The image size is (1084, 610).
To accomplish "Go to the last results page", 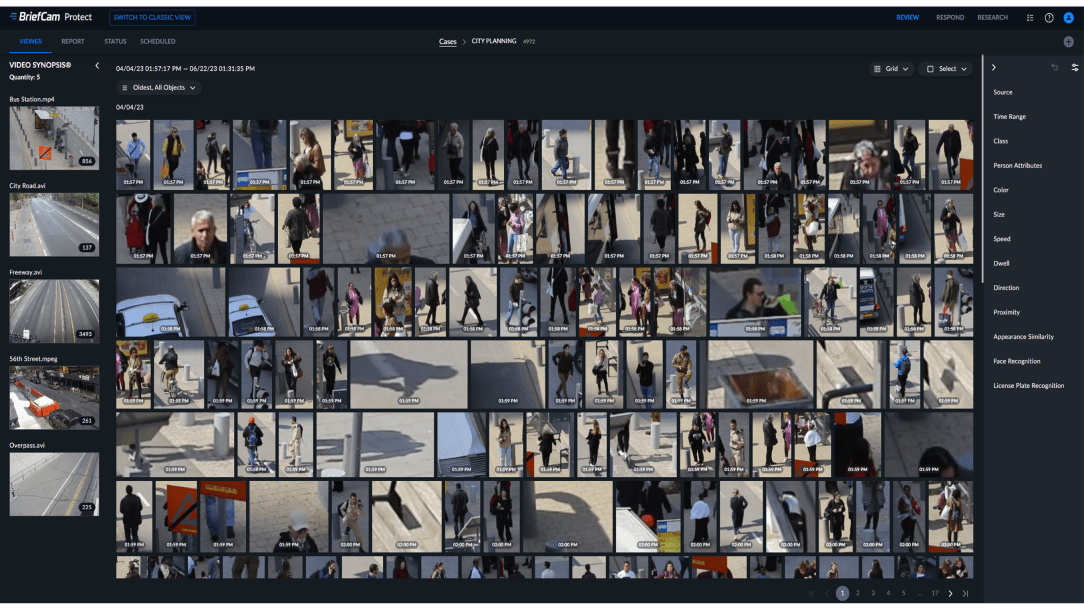I will coord(965,594).
